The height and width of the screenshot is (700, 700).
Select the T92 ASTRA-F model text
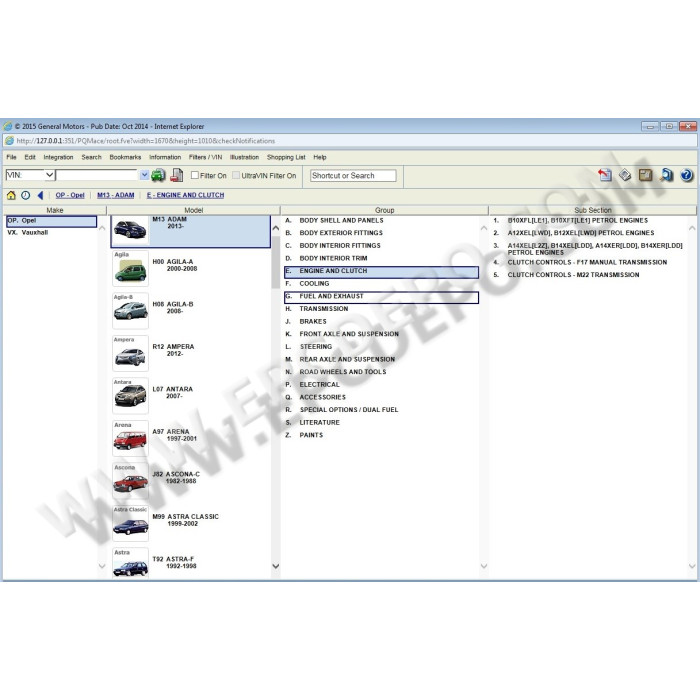click(174, 562)
